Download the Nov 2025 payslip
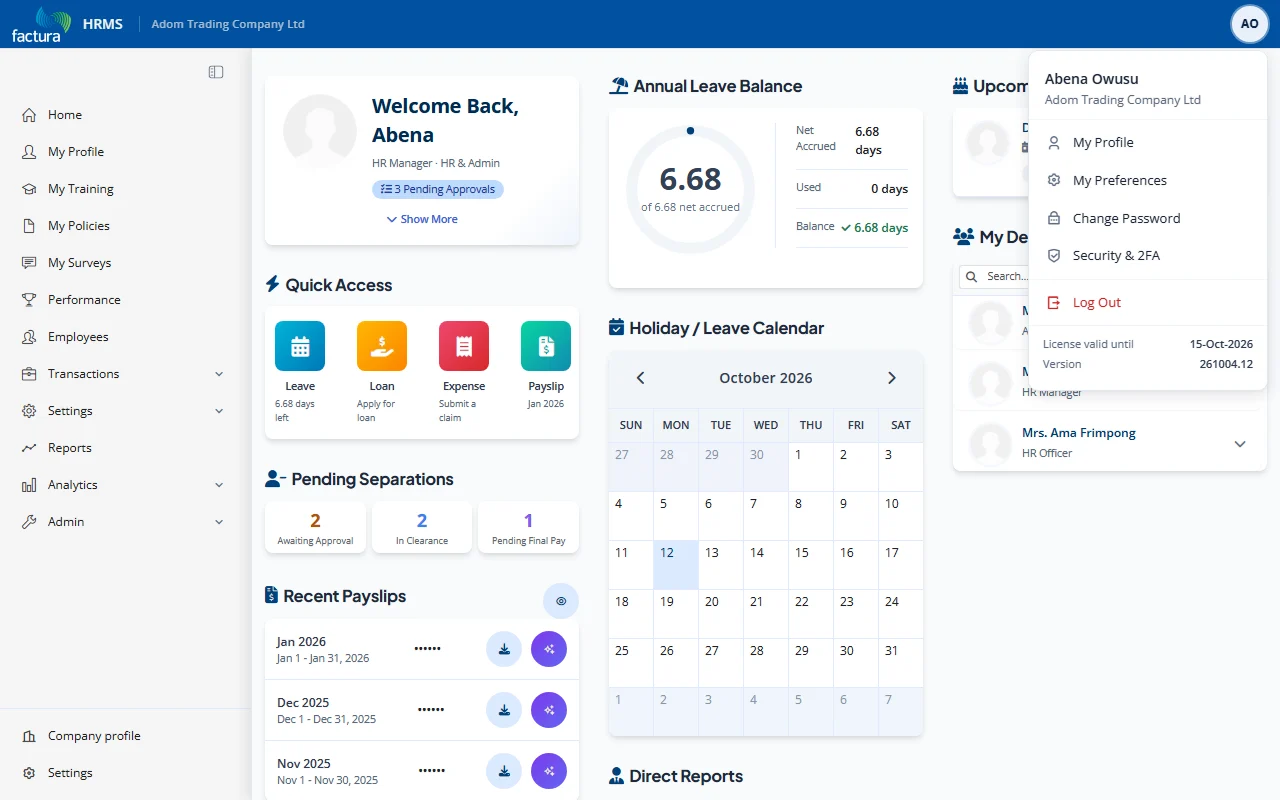The image size is (1280, 800). (x=504, y=771)
